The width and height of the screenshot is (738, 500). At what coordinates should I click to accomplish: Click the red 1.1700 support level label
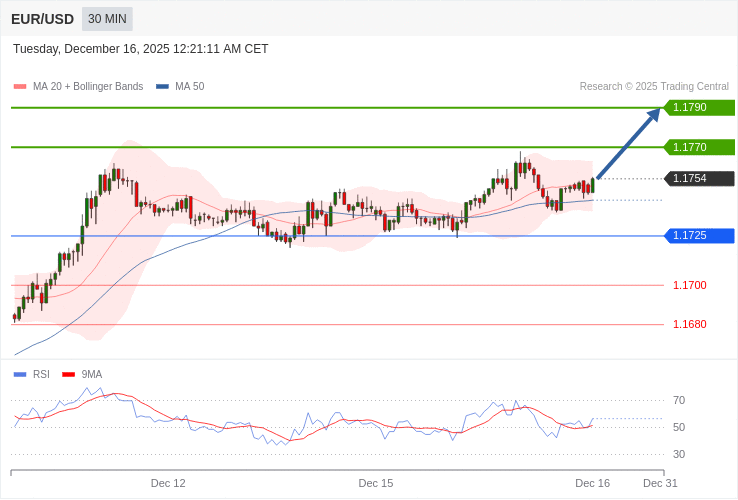(689, 285)
